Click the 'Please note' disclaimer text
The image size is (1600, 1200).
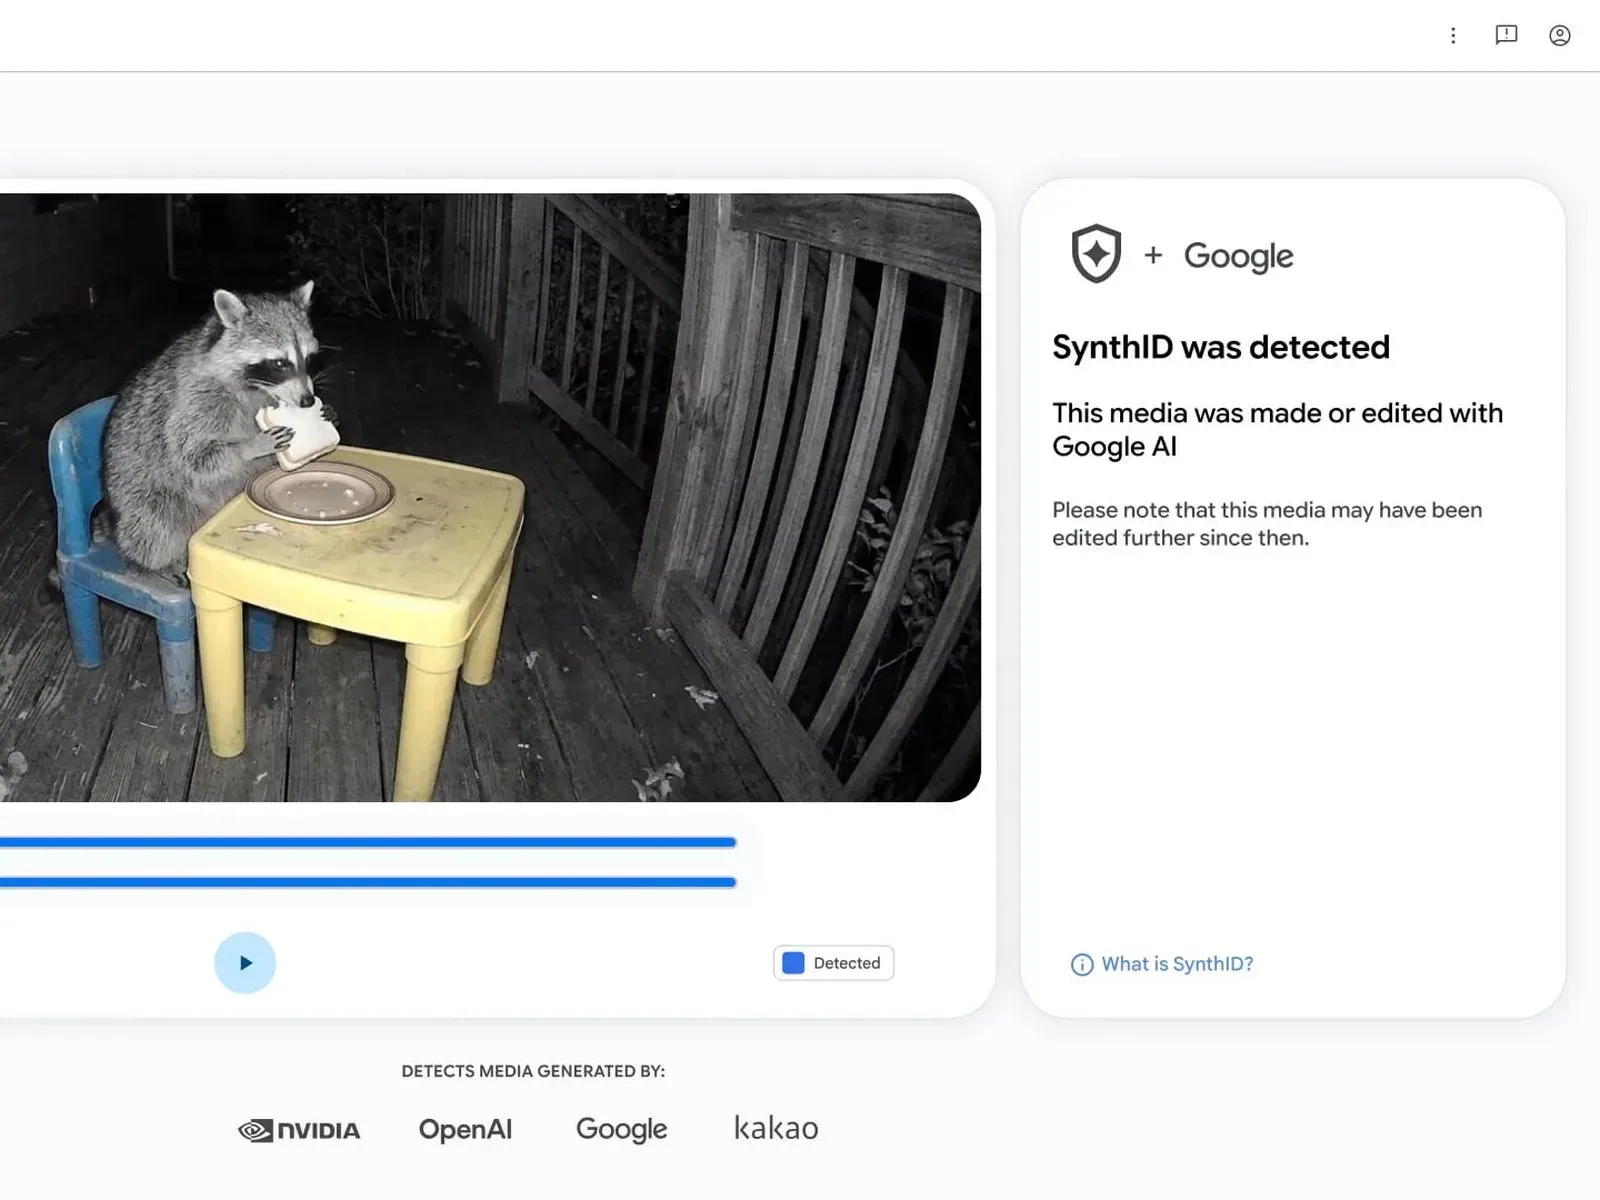1267,524
